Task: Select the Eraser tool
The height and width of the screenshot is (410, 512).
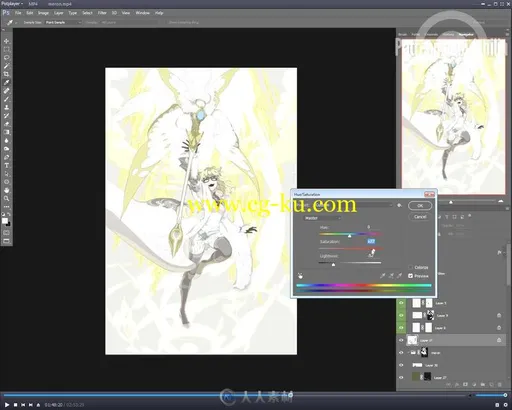Action: pos(6,124)
